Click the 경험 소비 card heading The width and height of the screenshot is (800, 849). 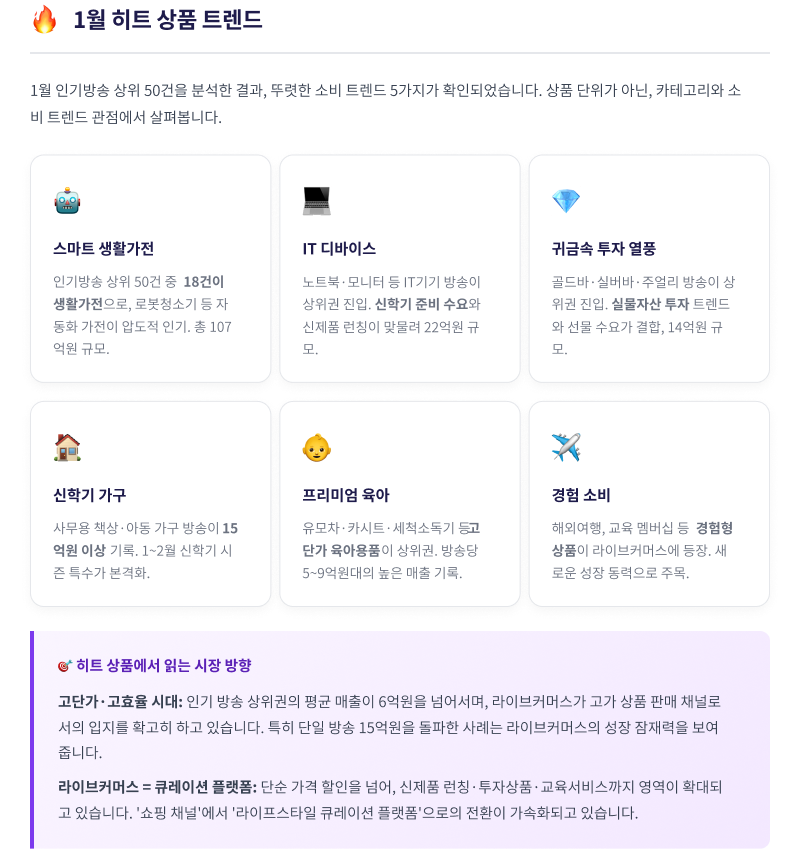[581, 495]
